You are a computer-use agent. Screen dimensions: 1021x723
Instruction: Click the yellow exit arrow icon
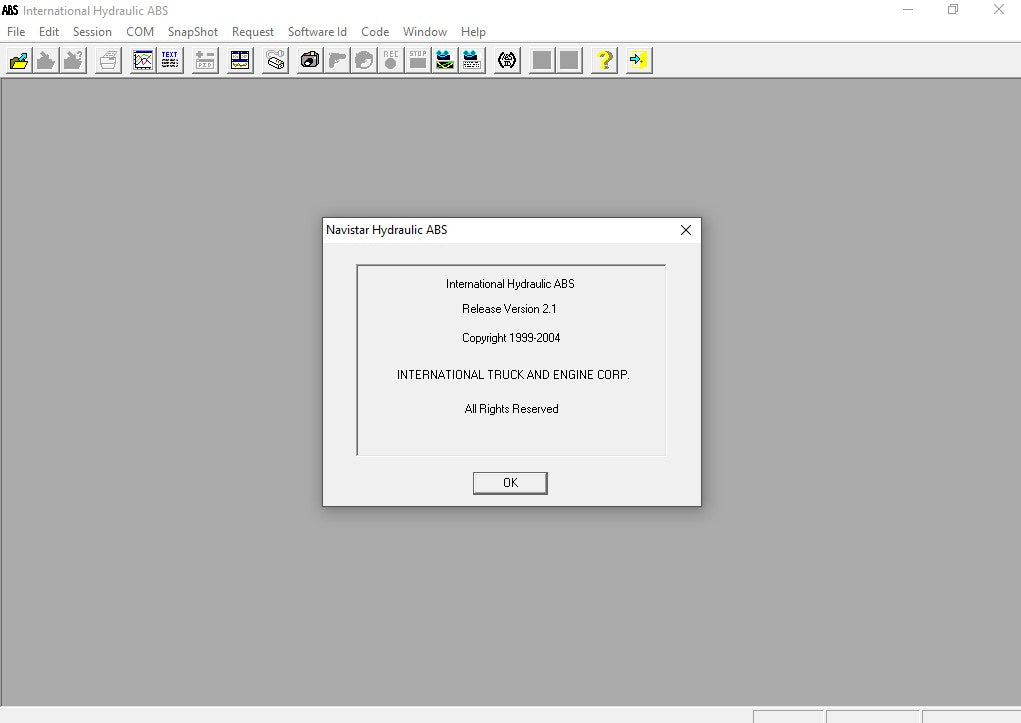click(638, 61)
